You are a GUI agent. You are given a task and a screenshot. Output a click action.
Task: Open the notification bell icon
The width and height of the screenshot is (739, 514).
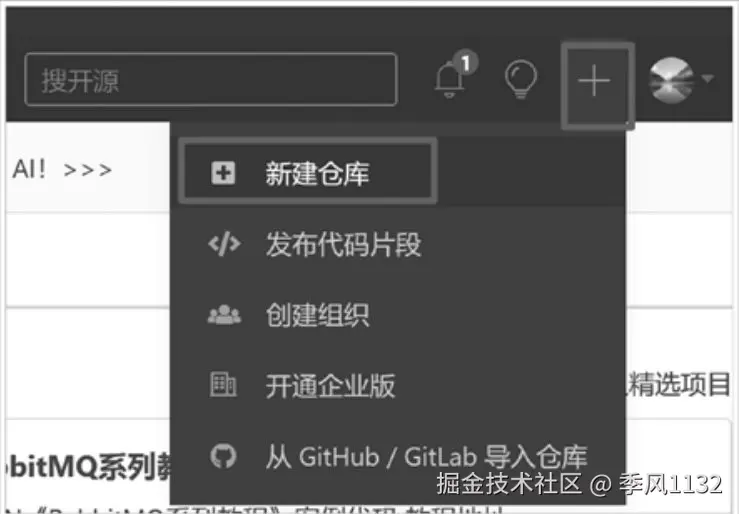[x=448, y=80]
